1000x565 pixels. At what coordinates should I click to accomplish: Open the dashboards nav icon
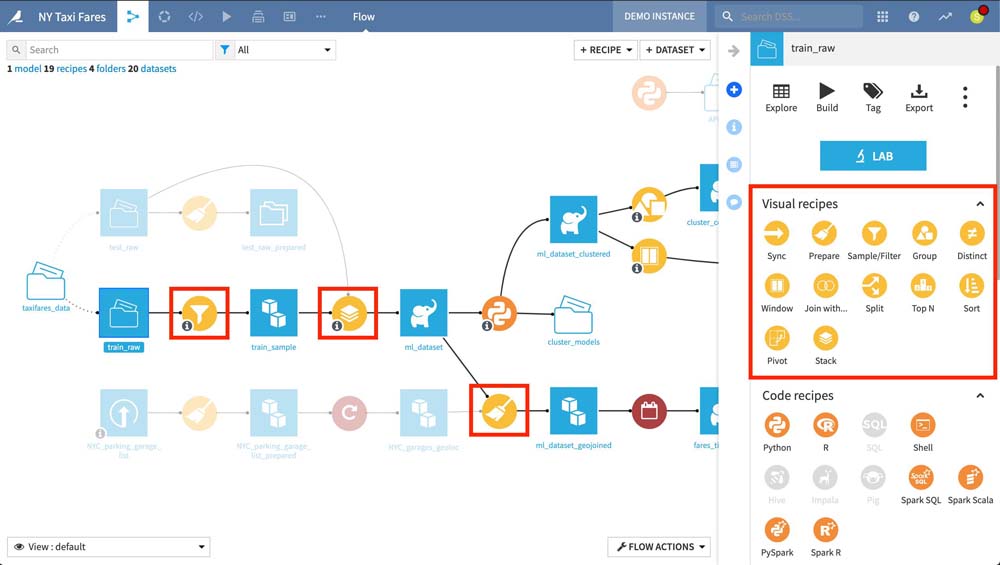click(x=290, y=17)
